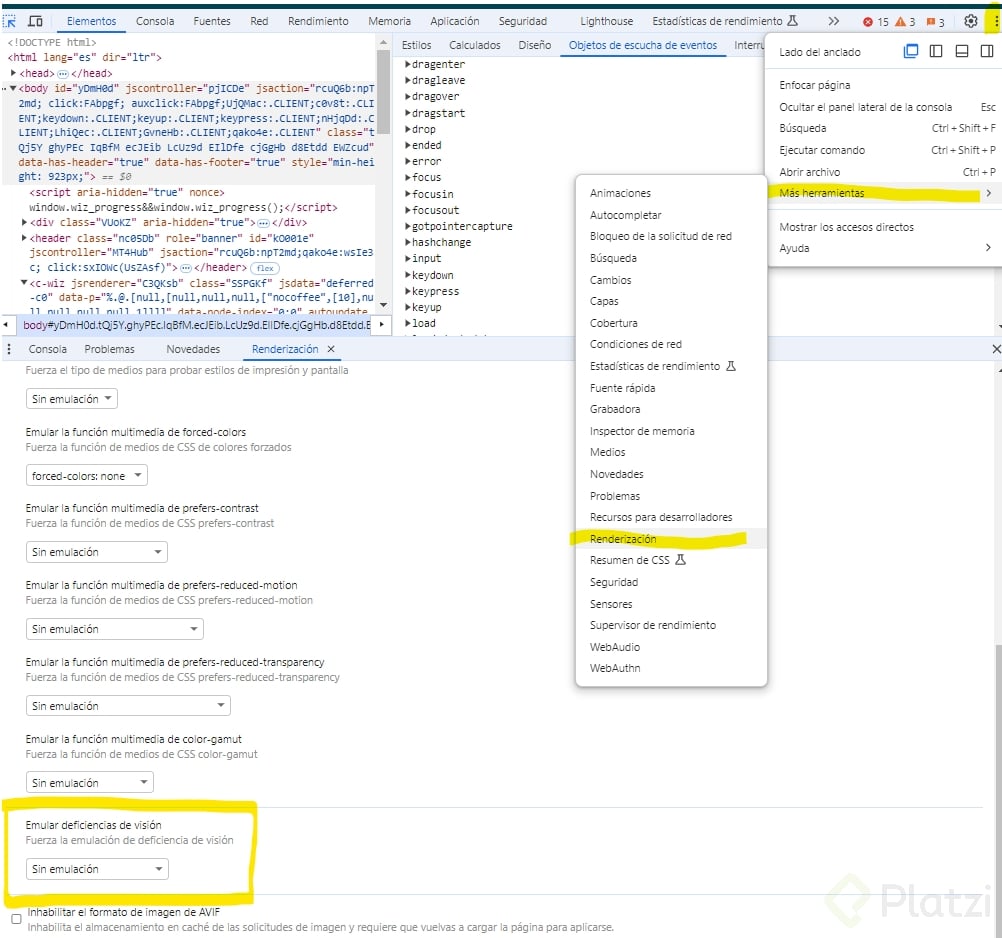Image resolution: width=1002 pixels, height=938 pixels.
Task: Select Mostrar los accesos directos entry
Action: (x=884, y=227)
